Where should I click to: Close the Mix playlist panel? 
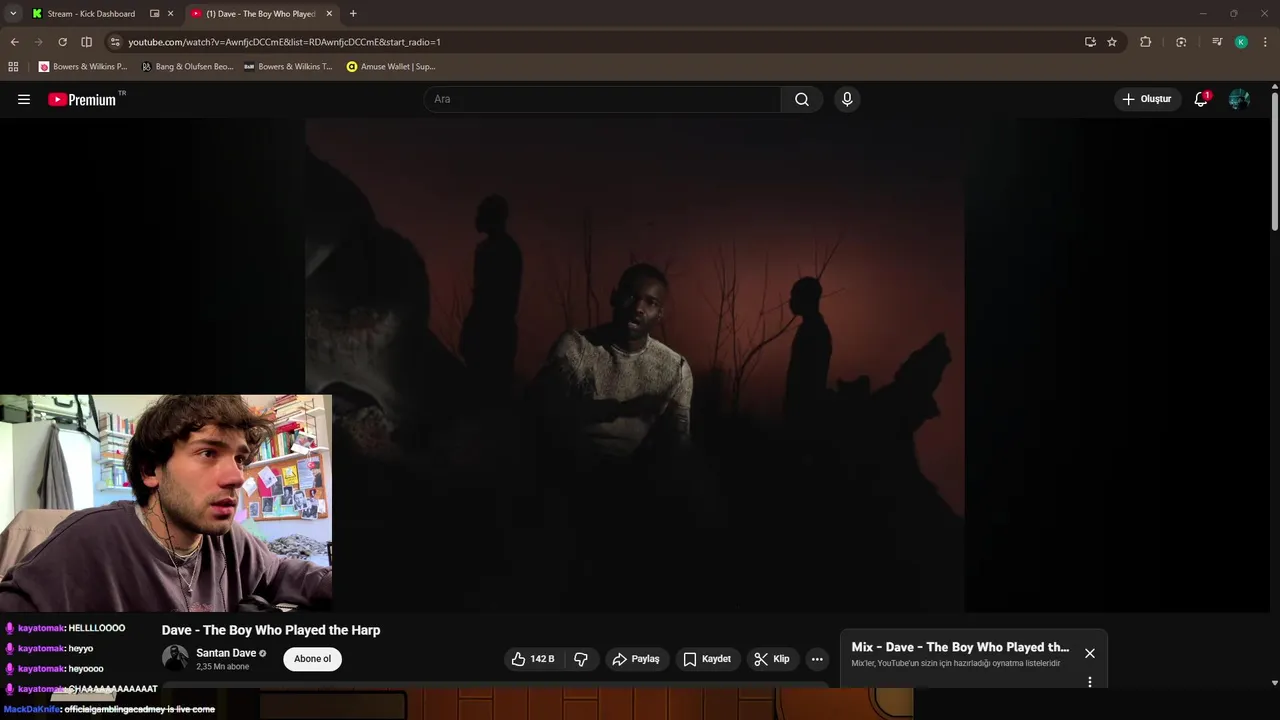point(1090,653)
